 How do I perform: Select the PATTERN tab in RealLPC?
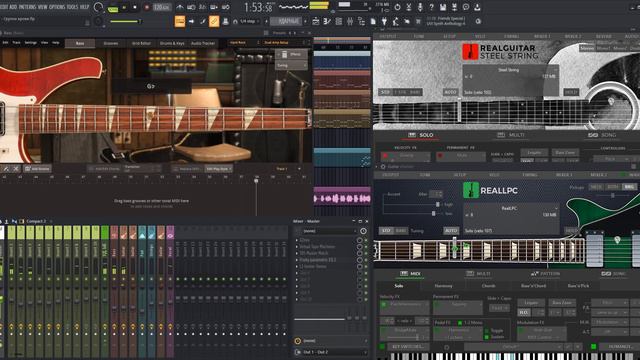pos(546,274)
